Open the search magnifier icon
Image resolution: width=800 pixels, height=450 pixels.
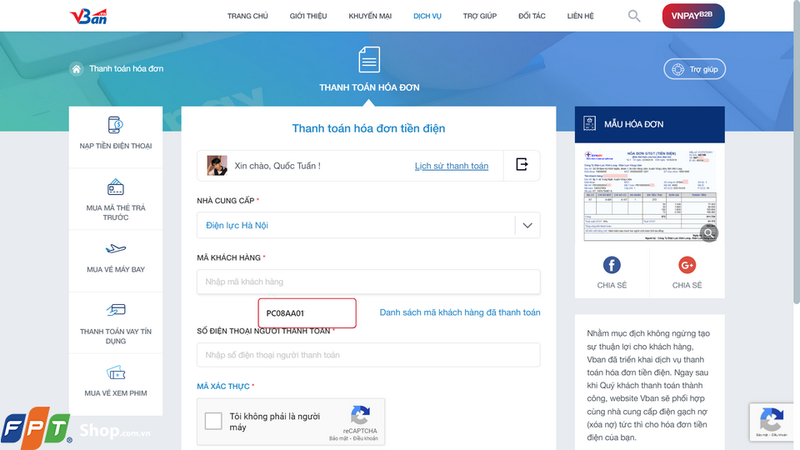(x=634, y=16)
